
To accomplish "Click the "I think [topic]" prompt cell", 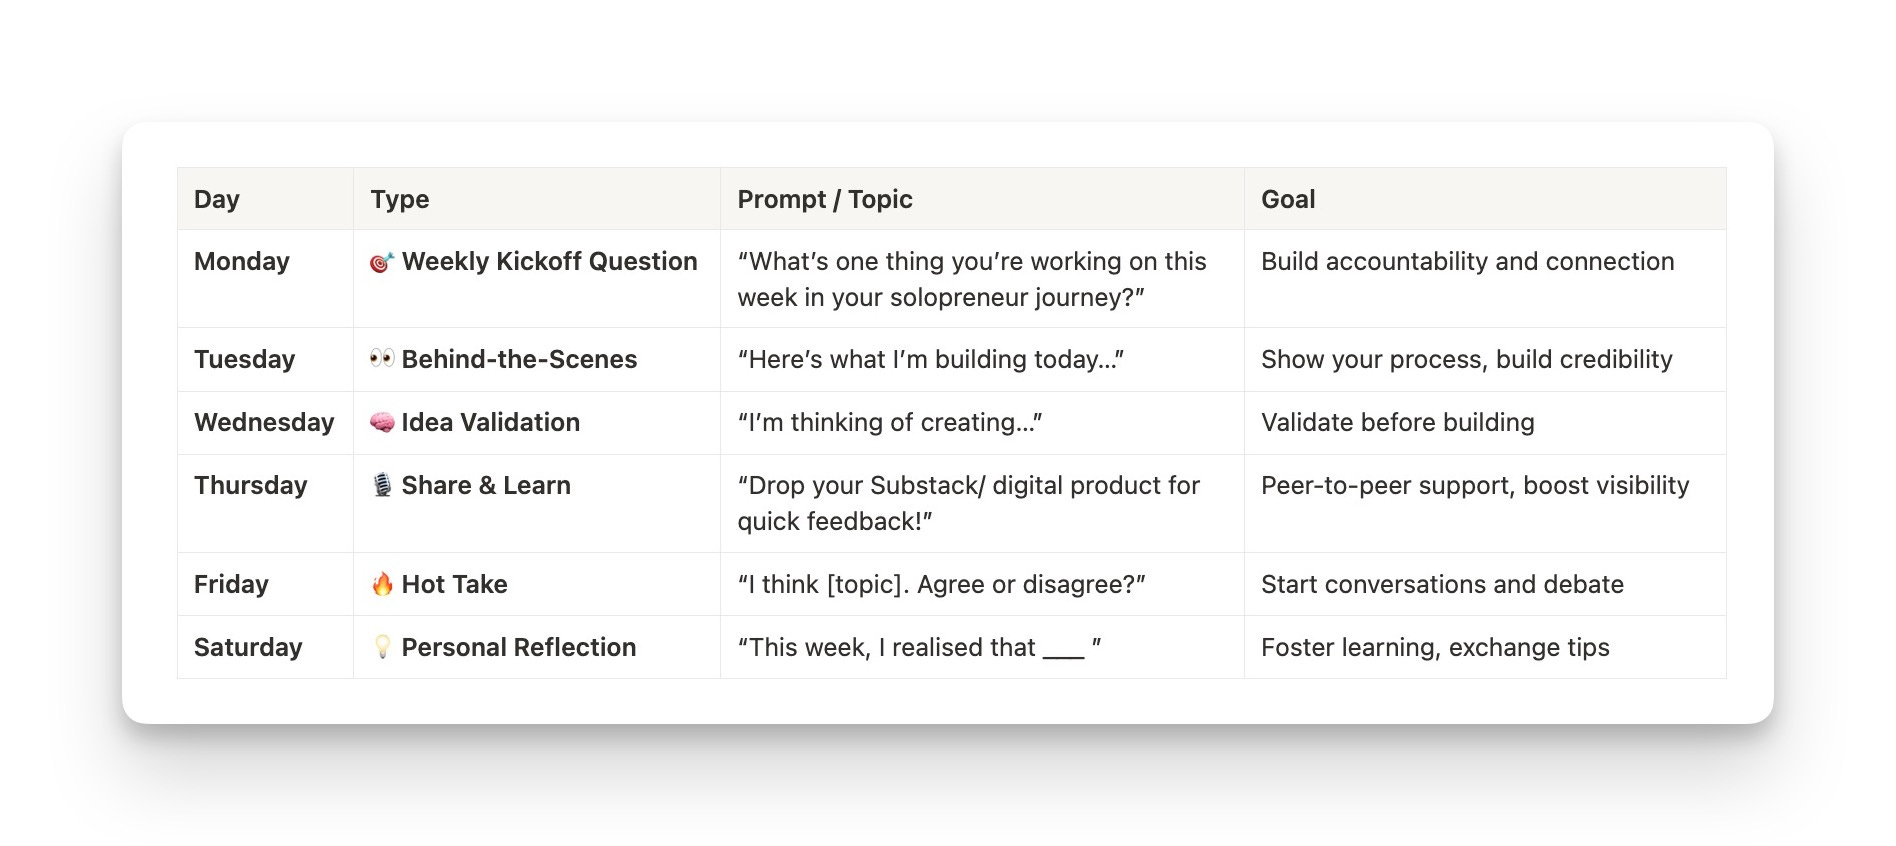I will [982, 584].
